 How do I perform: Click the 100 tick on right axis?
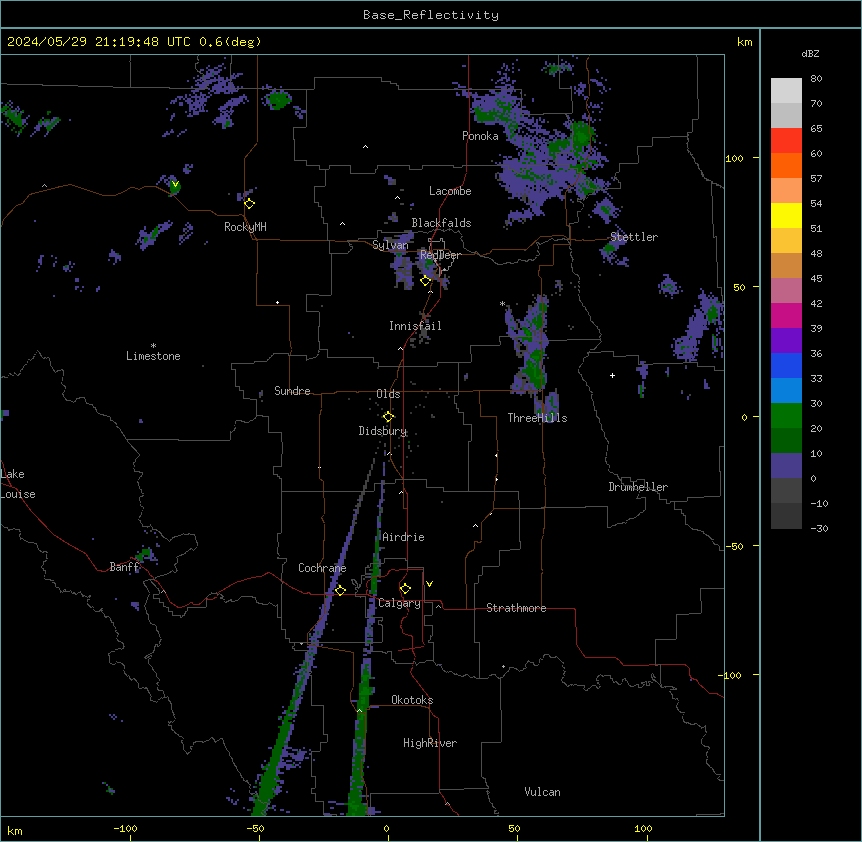point(734,158)
